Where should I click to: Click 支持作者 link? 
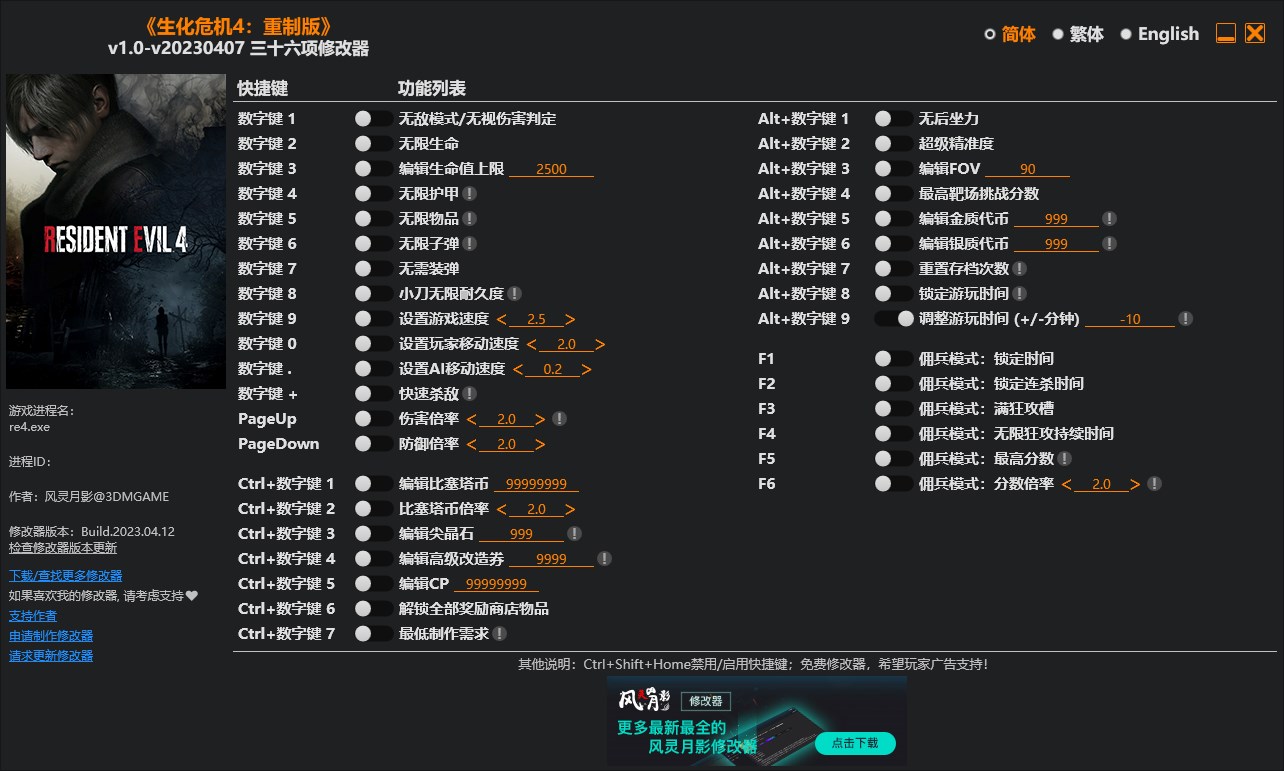click(33, 615)
